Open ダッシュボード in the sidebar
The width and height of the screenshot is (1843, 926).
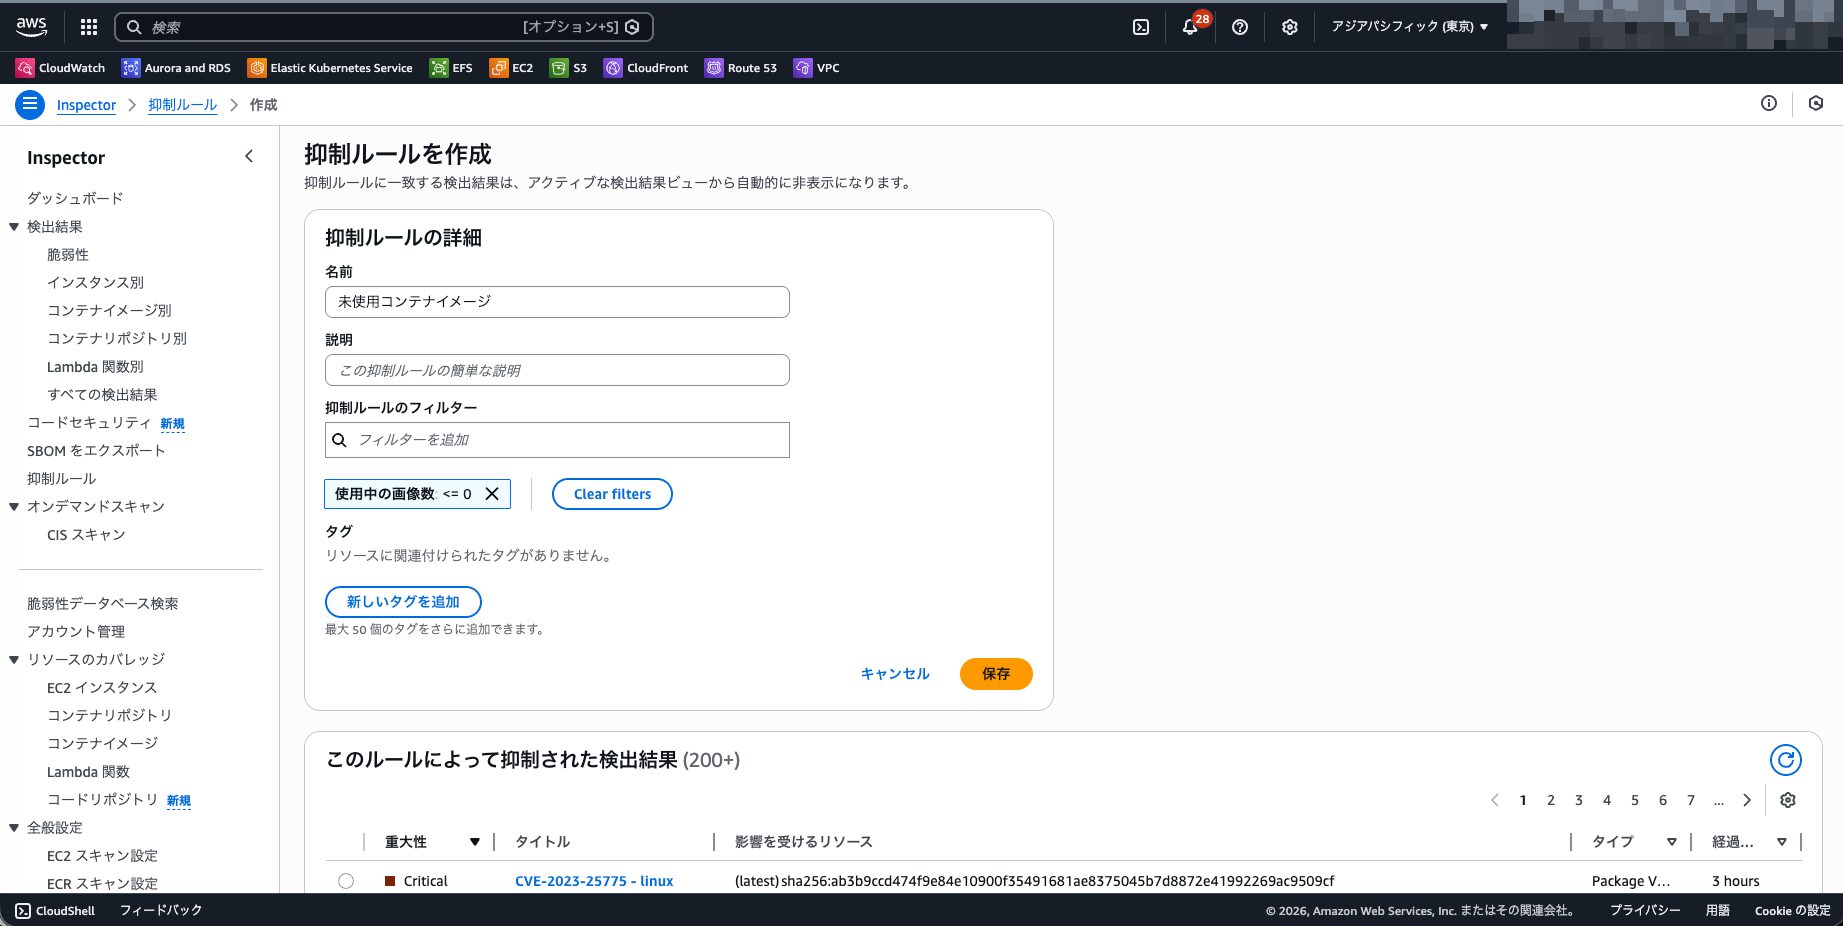pos(75,198)
